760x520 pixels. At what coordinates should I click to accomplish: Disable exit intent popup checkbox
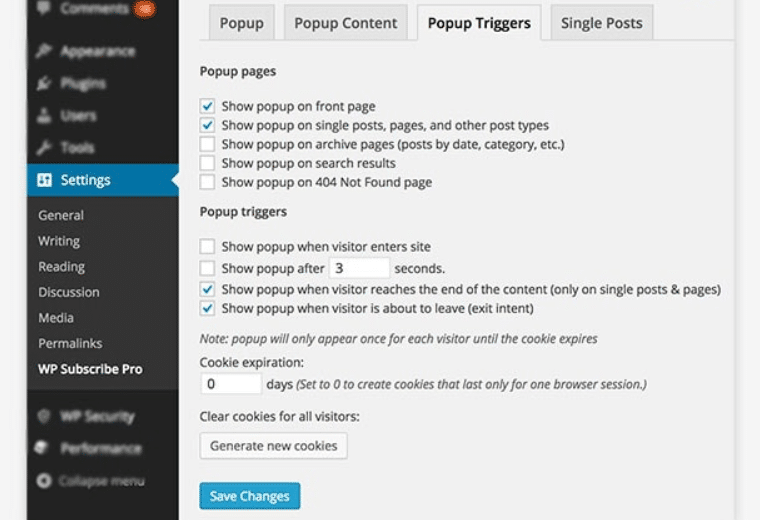(x=207, y=309)
